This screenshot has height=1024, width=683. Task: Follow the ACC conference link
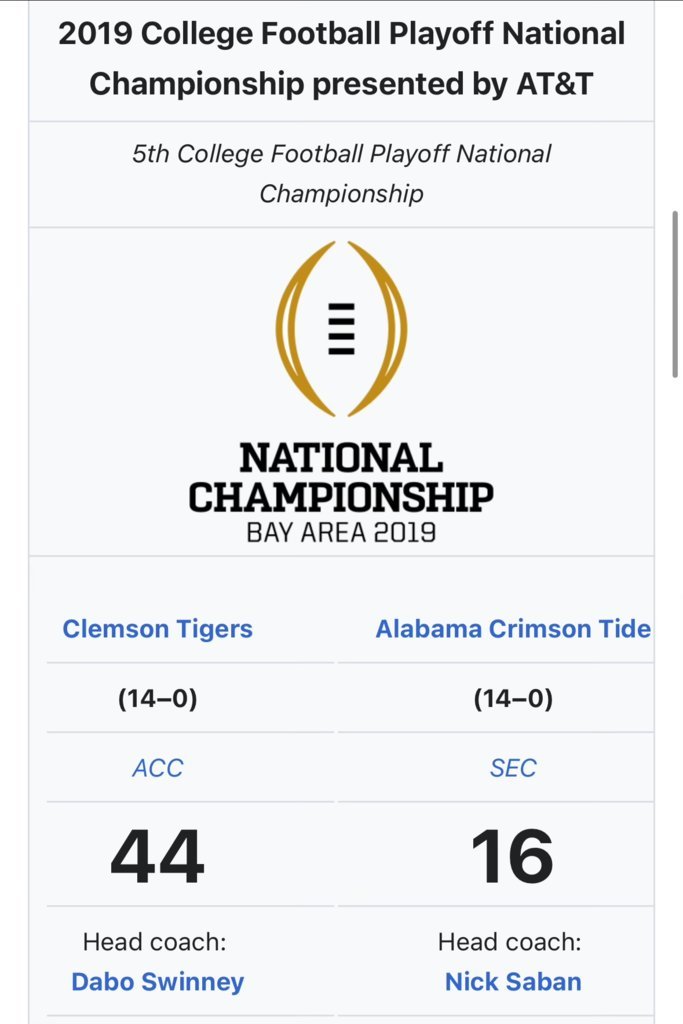click(157, 768)
